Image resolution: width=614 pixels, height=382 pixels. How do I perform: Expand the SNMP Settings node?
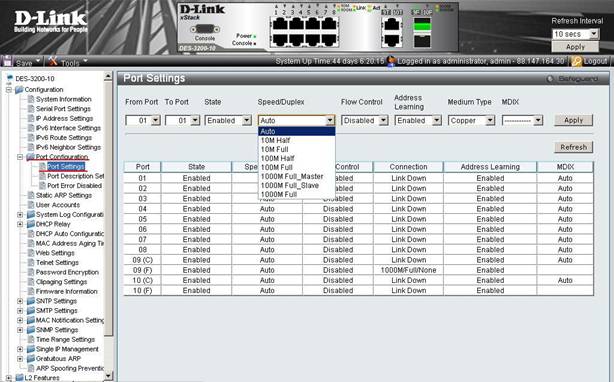pos(20,330)
